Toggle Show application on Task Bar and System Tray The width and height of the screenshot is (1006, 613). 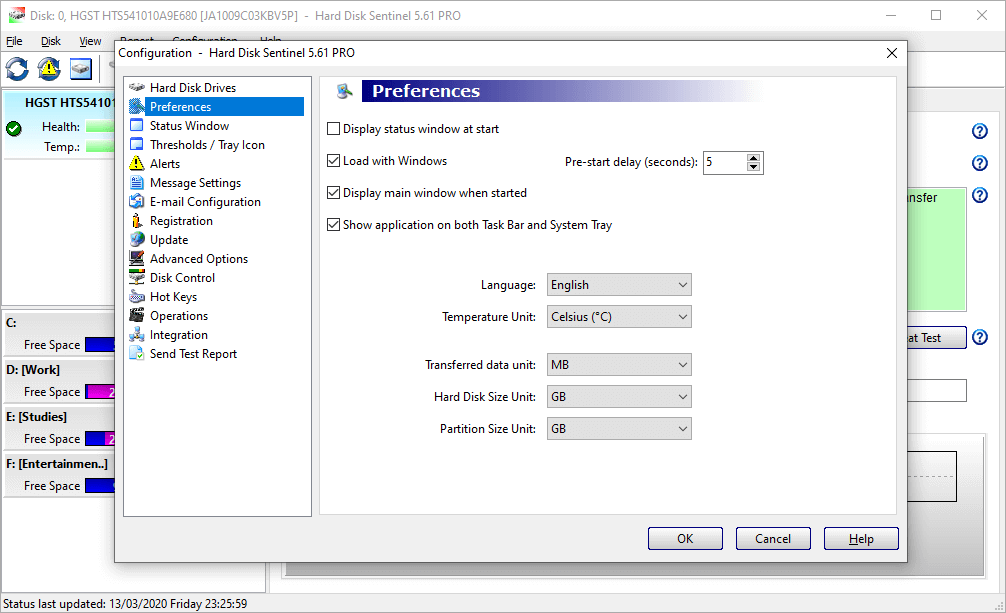click(333, 225)
